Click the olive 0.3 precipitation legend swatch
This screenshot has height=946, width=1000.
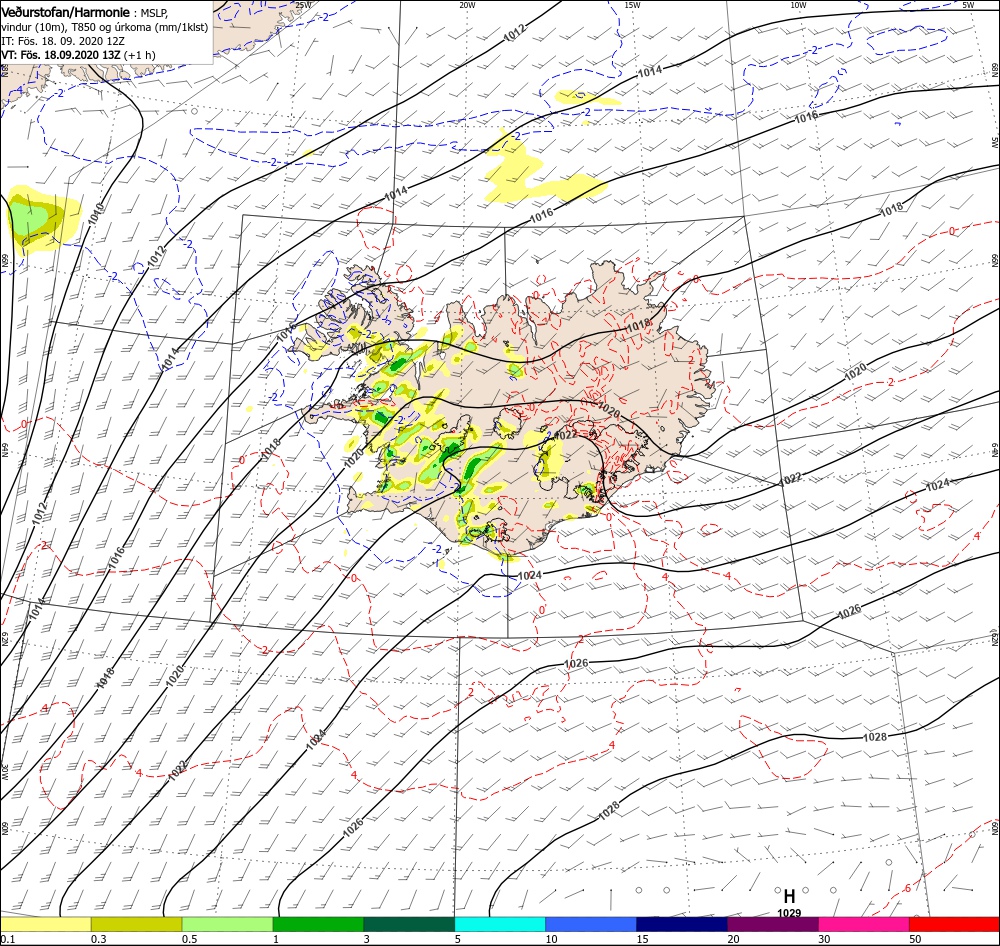point(136,924)
